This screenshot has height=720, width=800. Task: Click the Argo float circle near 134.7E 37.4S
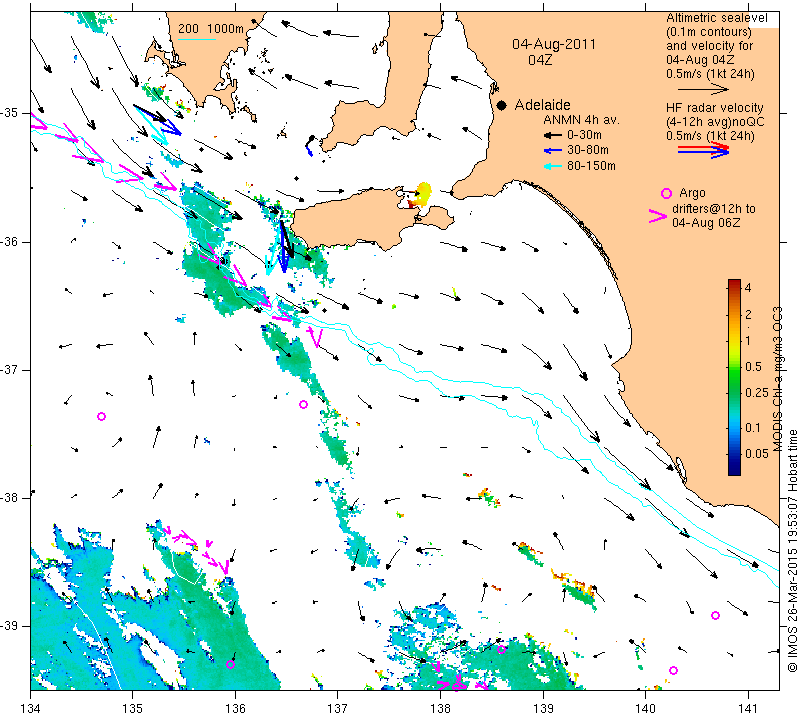(x=102, y=416)
